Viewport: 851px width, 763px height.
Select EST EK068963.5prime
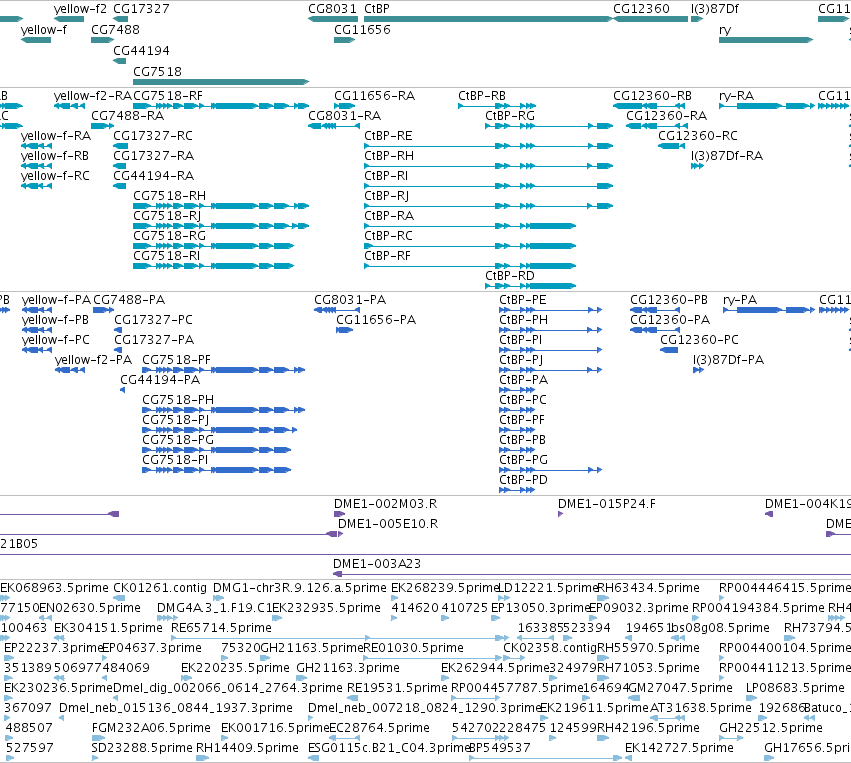pos(54,588)
